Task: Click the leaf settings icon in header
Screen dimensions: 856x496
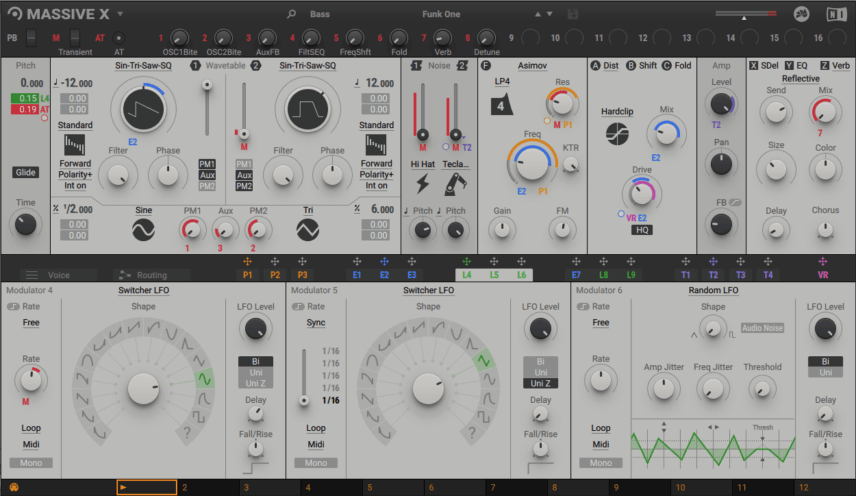Action: (801, 14)
